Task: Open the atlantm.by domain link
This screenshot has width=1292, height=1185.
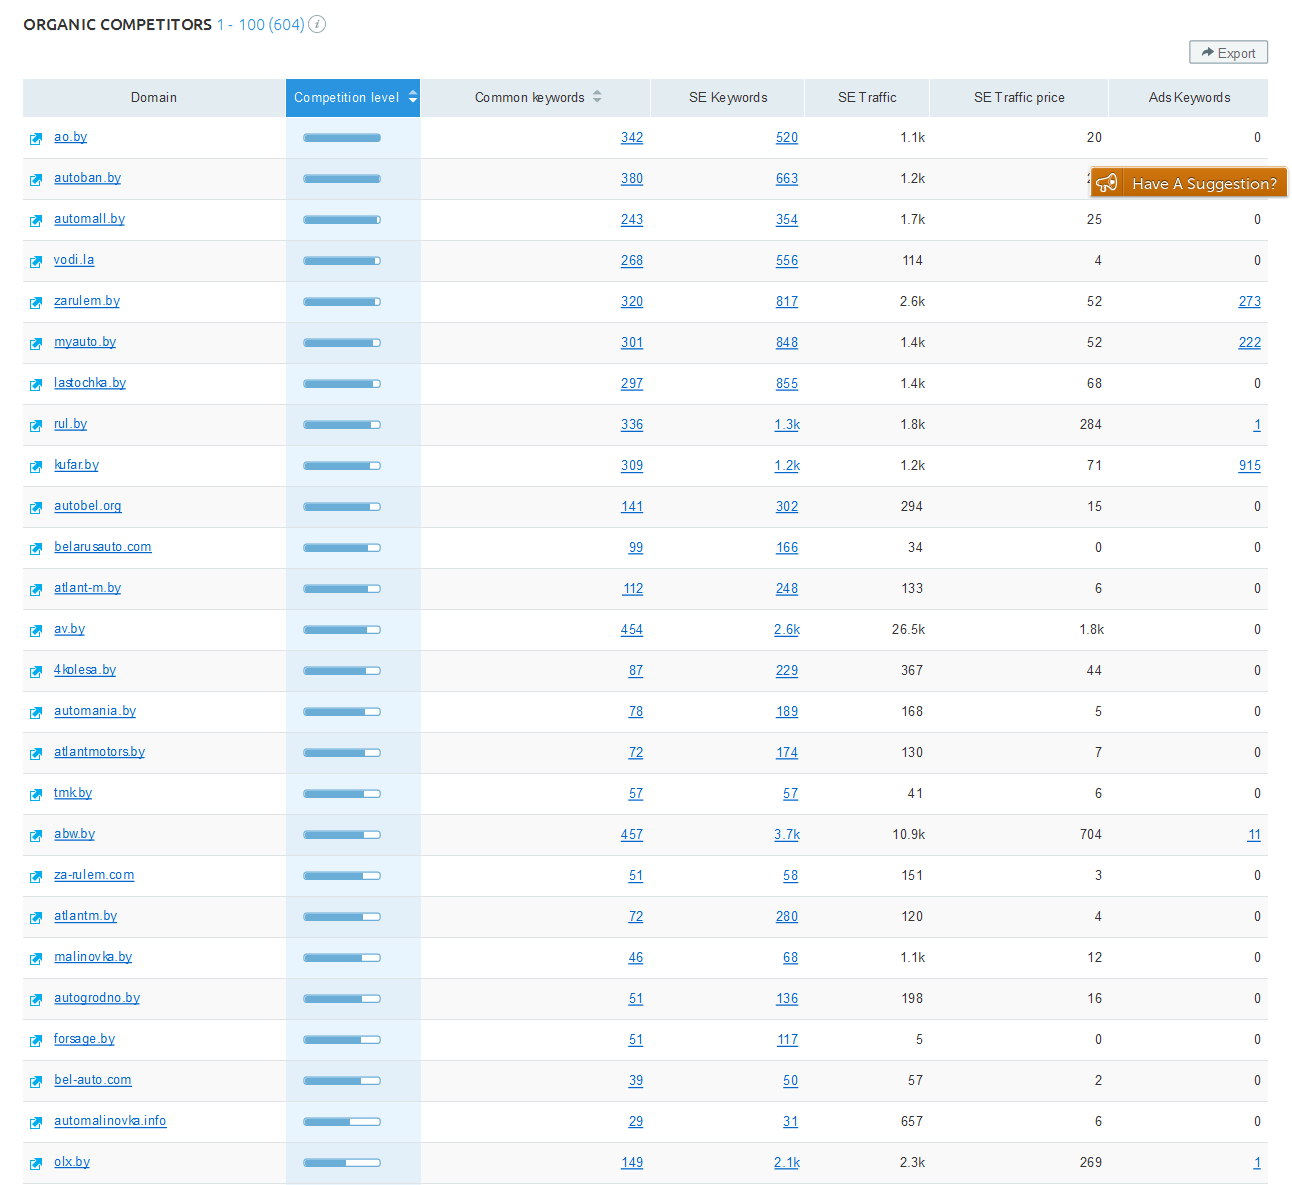Action: 85,916
